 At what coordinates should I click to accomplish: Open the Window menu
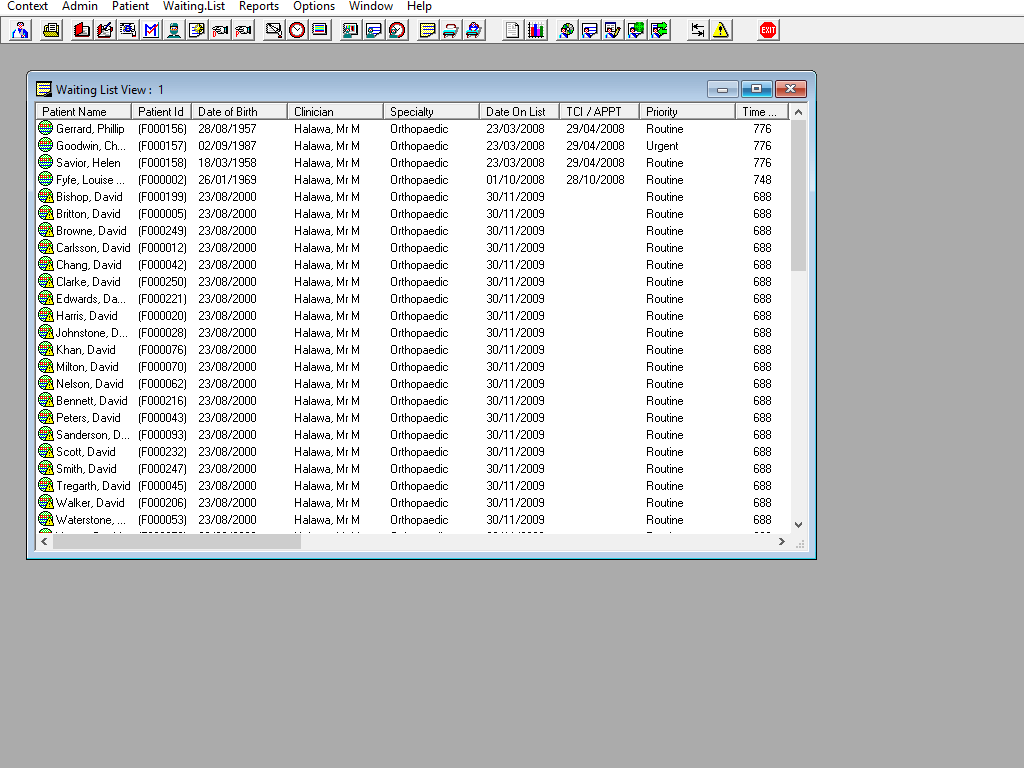[371, 6]
